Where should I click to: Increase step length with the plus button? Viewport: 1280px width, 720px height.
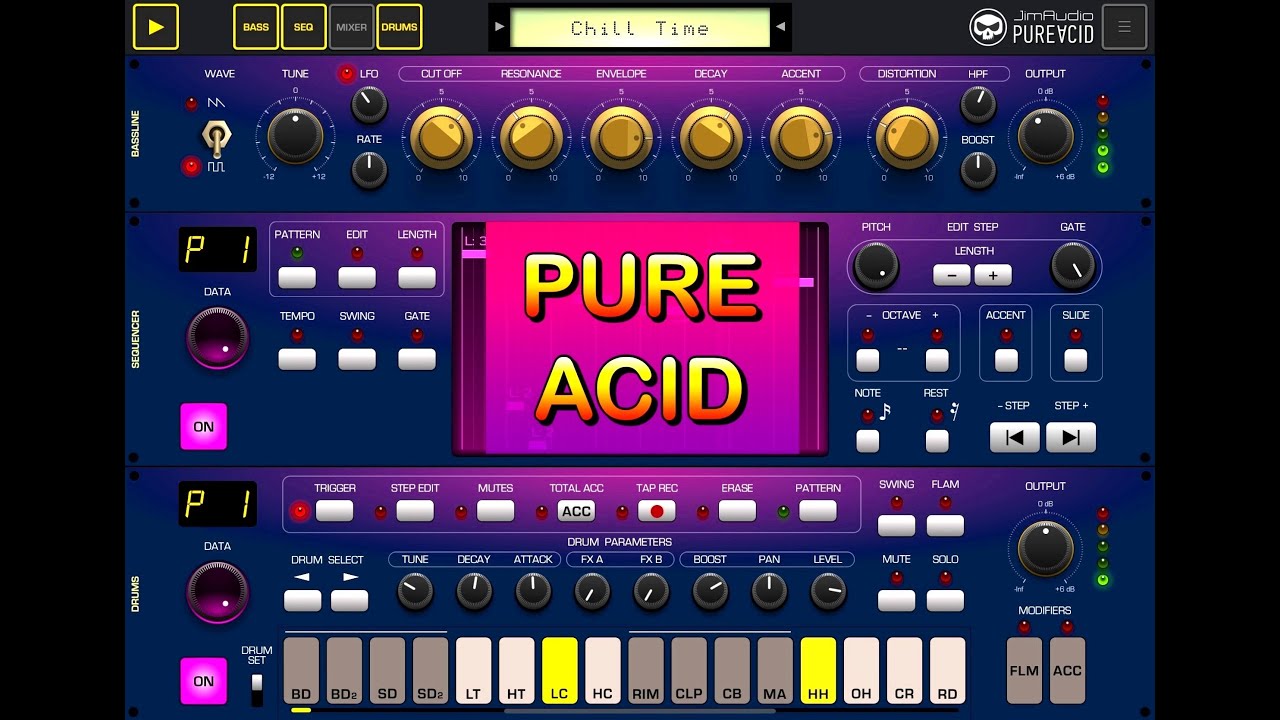(x=993, y=275)
